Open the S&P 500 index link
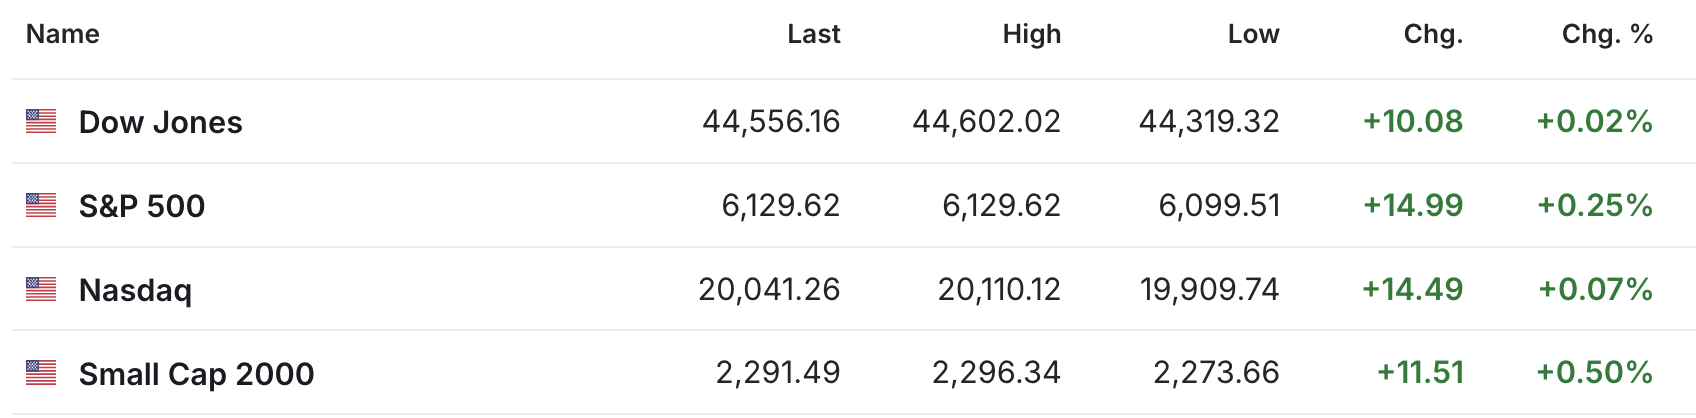This screenshot has width=1696, height=418. [x=142, y=206]
